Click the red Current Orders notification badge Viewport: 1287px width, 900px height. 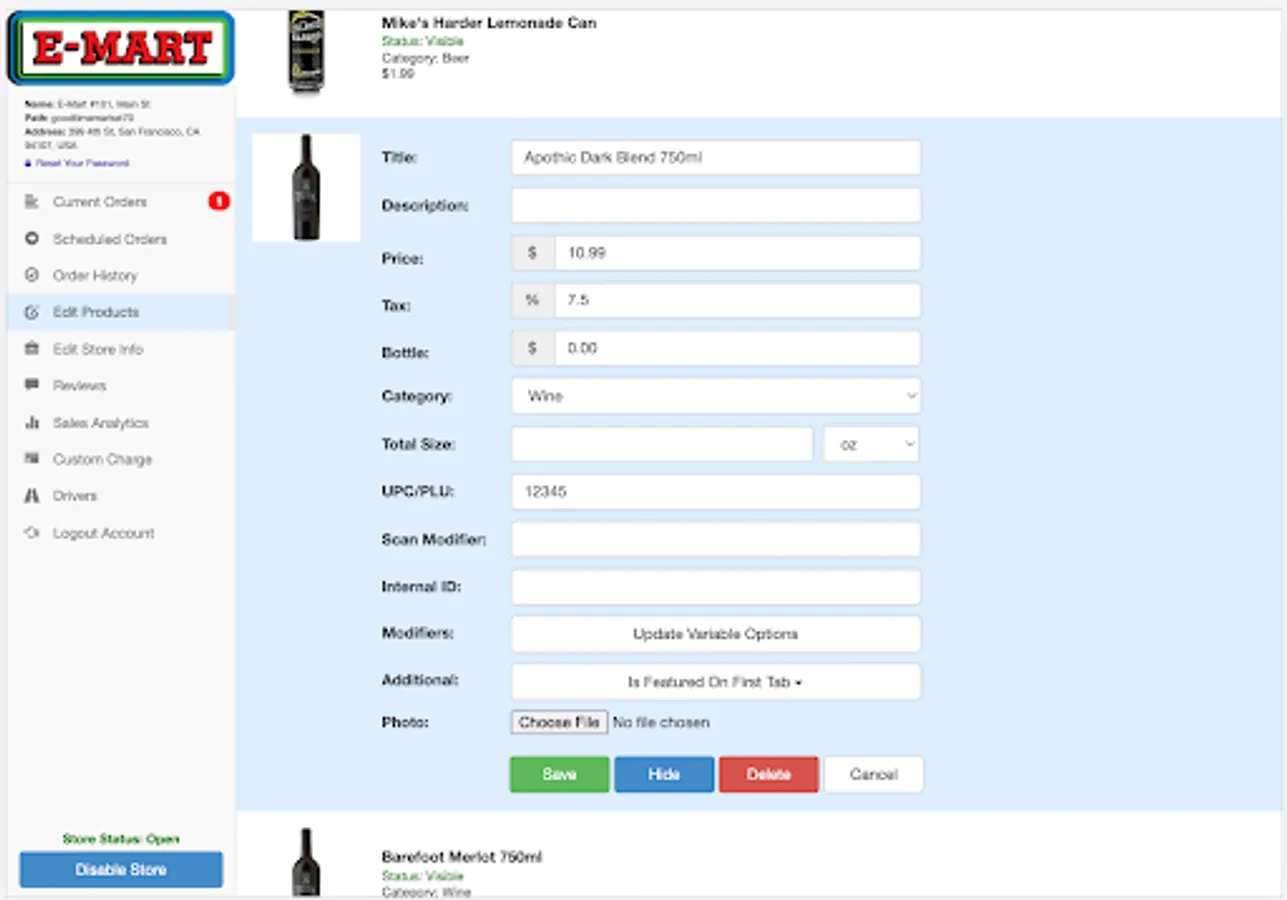coord(219,202)
